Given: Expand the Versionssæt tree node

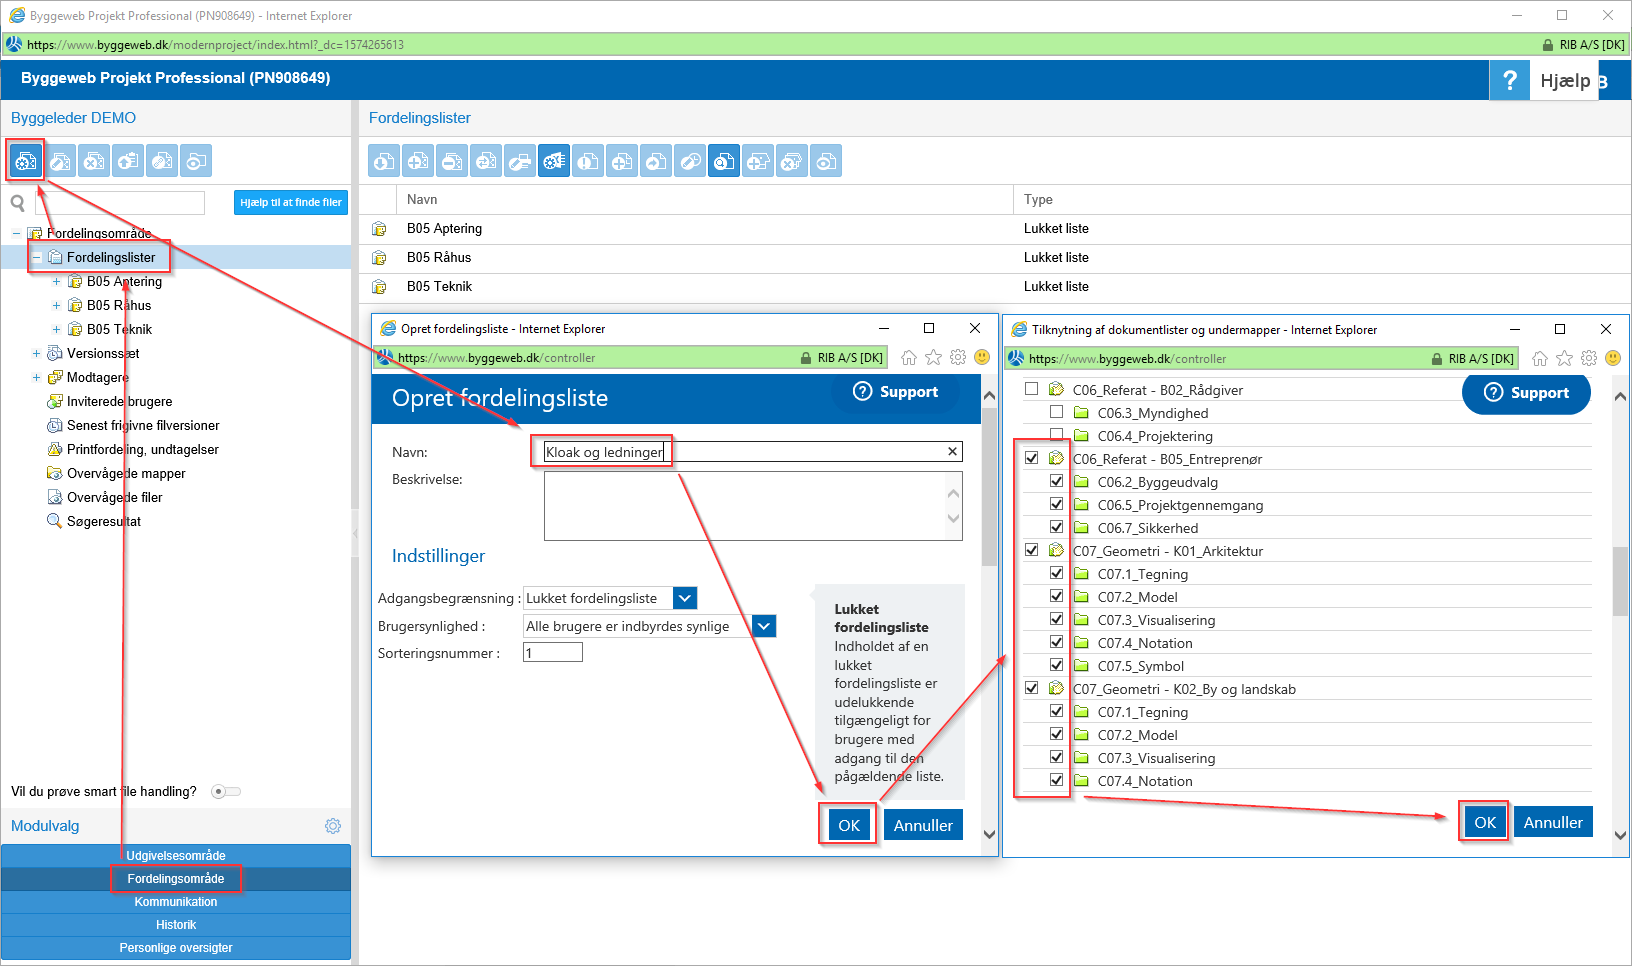Looking at the screenshot, I should 36,354.
